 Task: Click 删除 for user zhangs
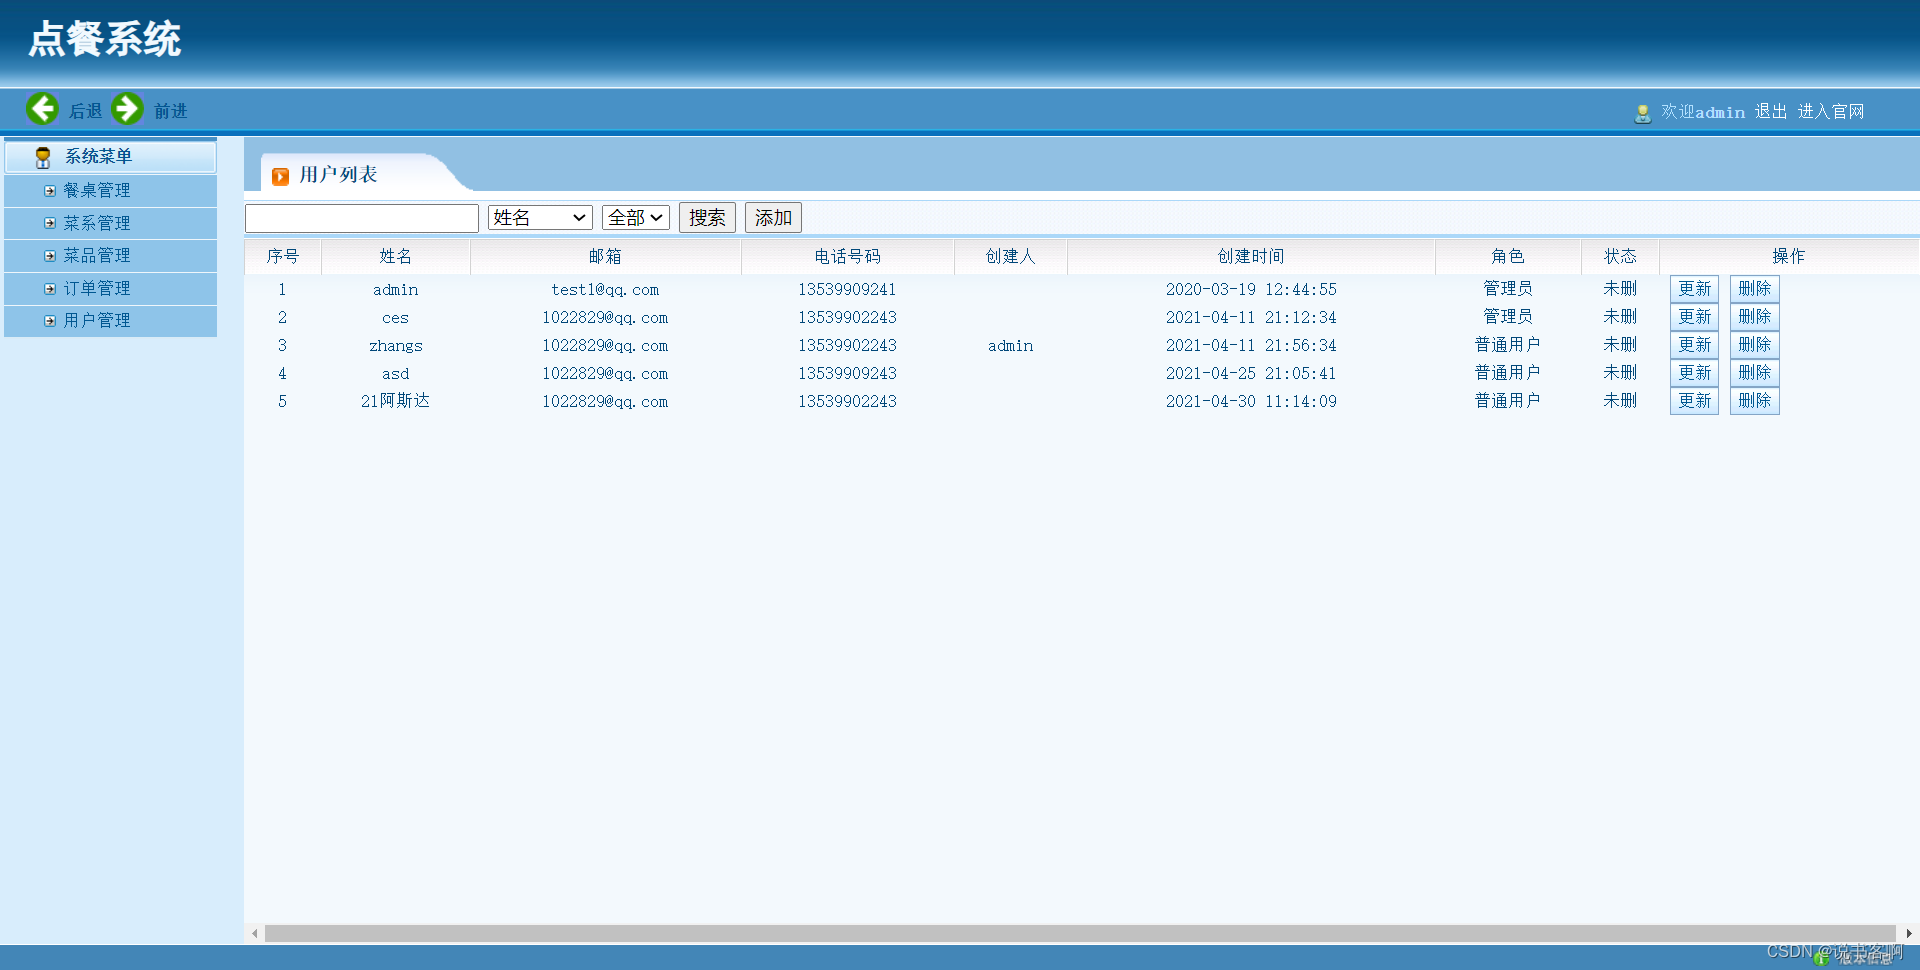click(x=1754, y=345)
